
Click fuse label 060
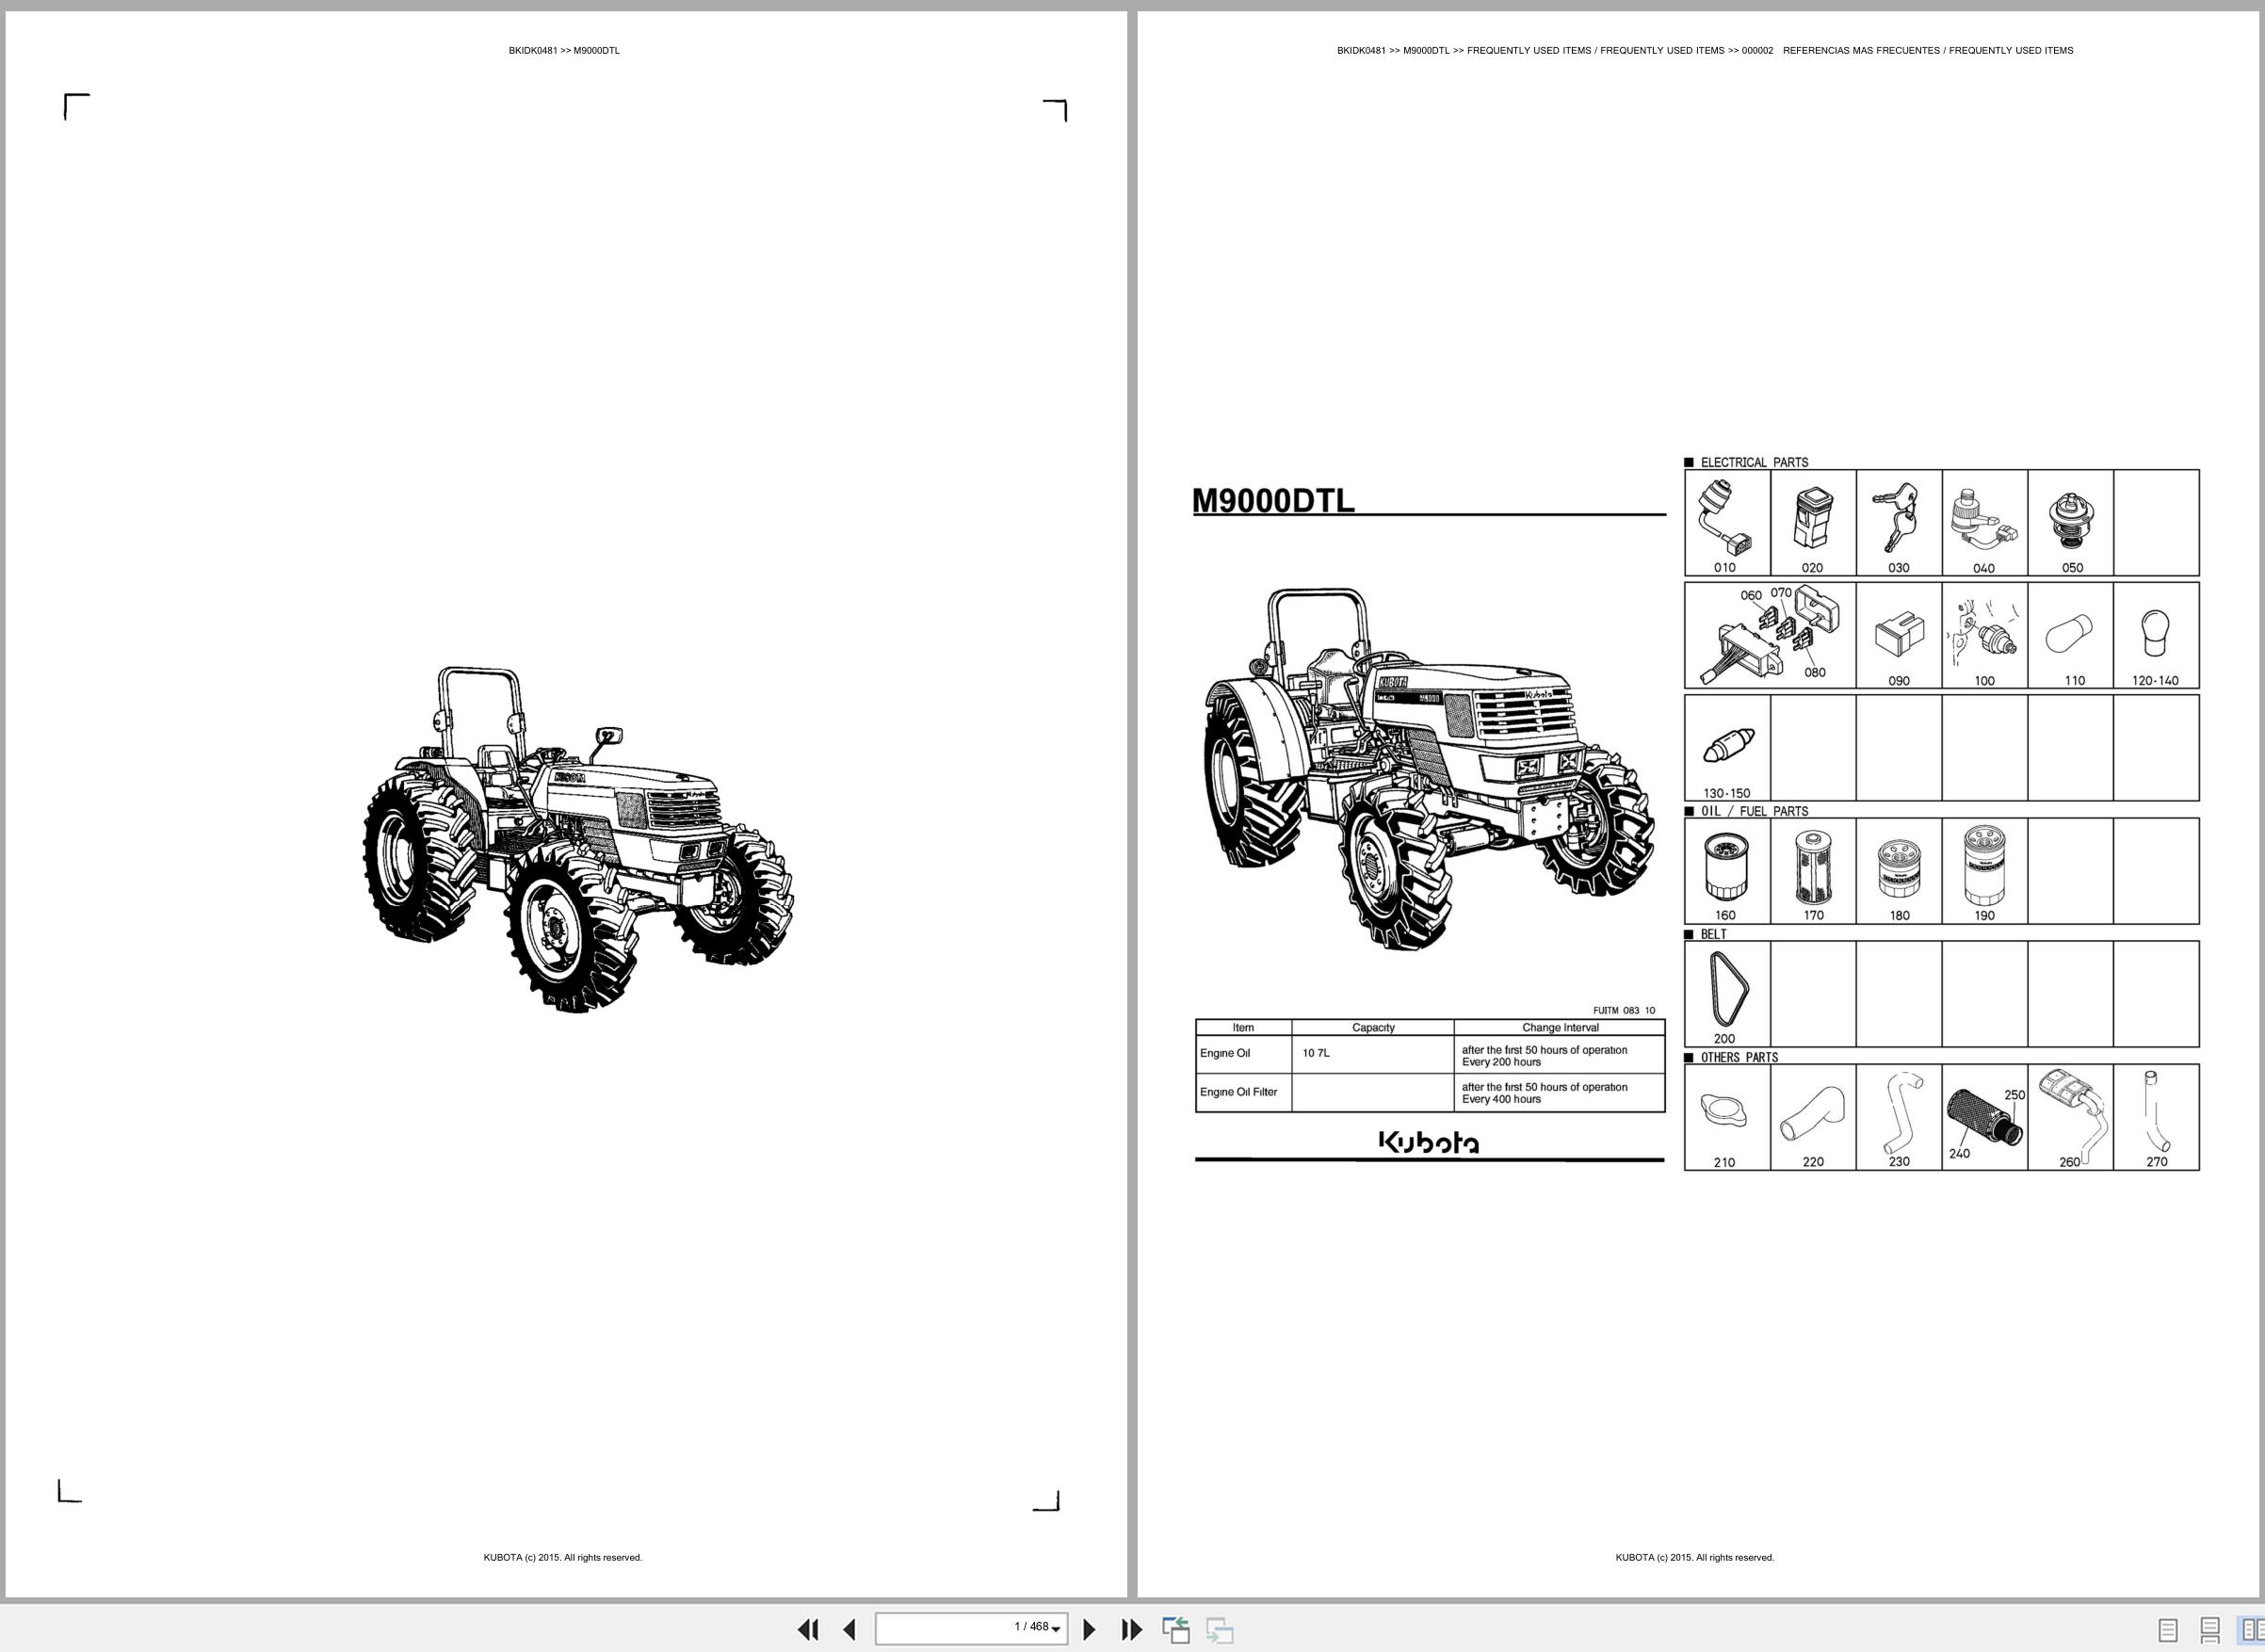coord(1751,596)
